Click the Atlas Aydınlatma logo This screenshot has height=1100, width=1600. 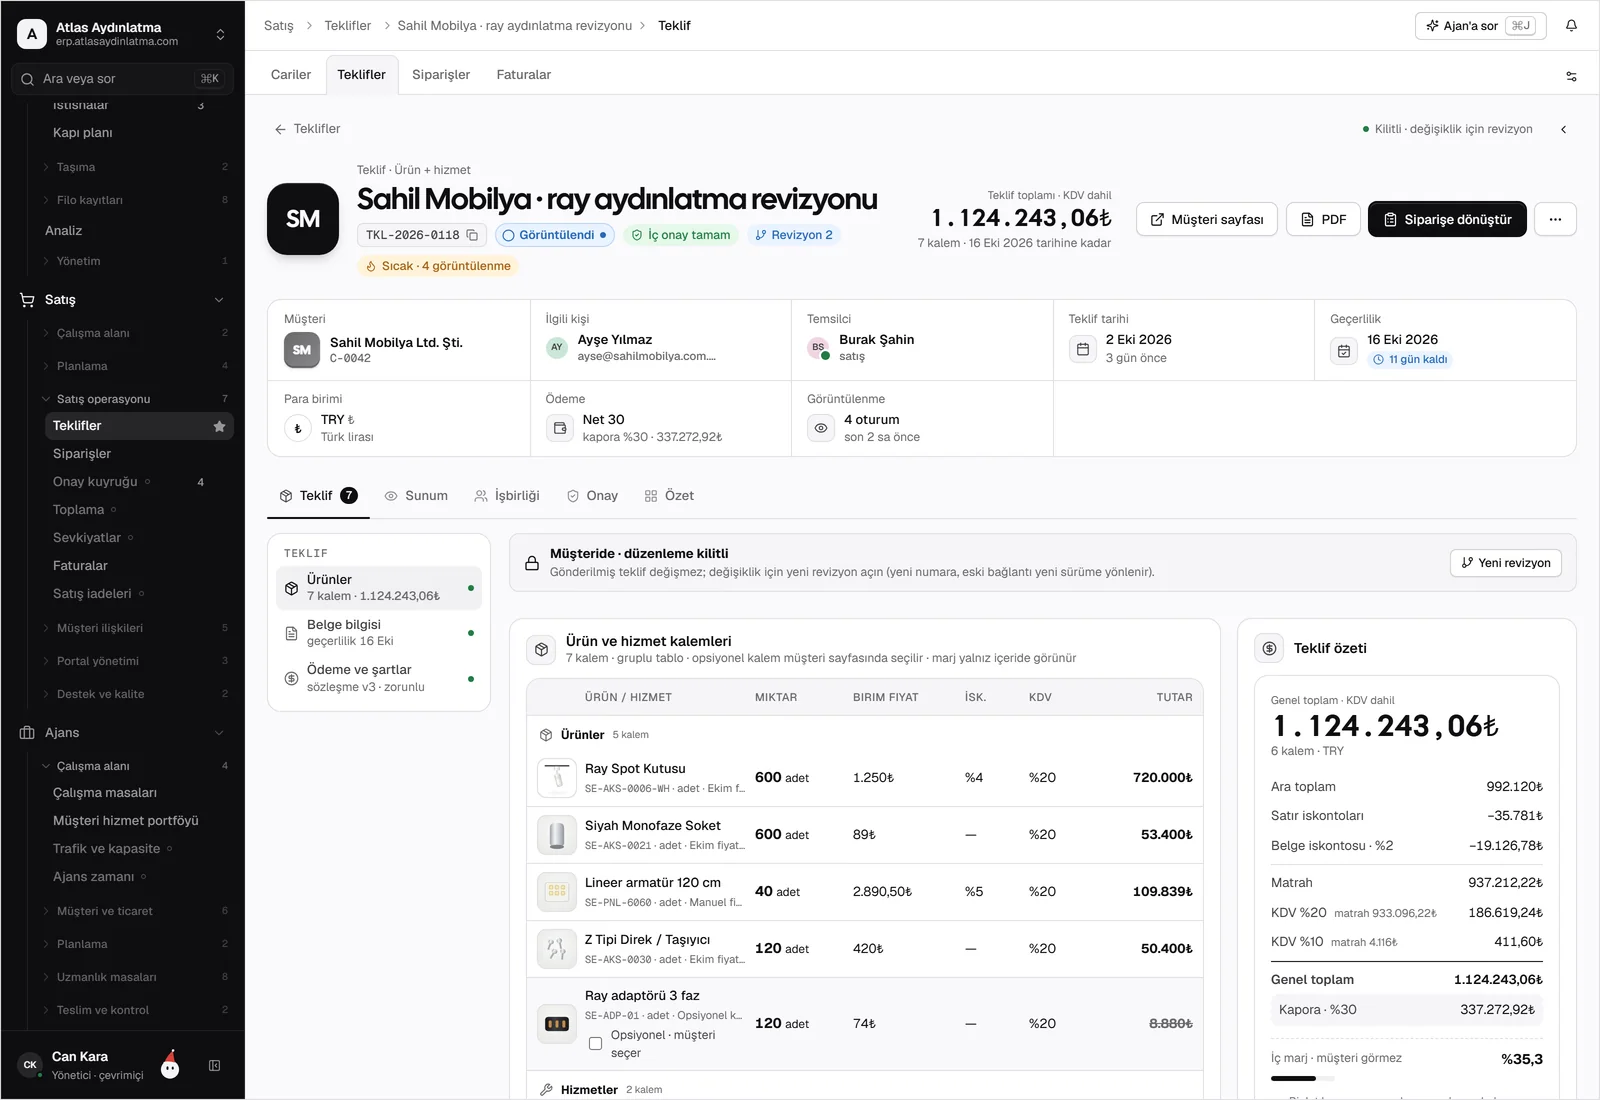pos(32,34)
